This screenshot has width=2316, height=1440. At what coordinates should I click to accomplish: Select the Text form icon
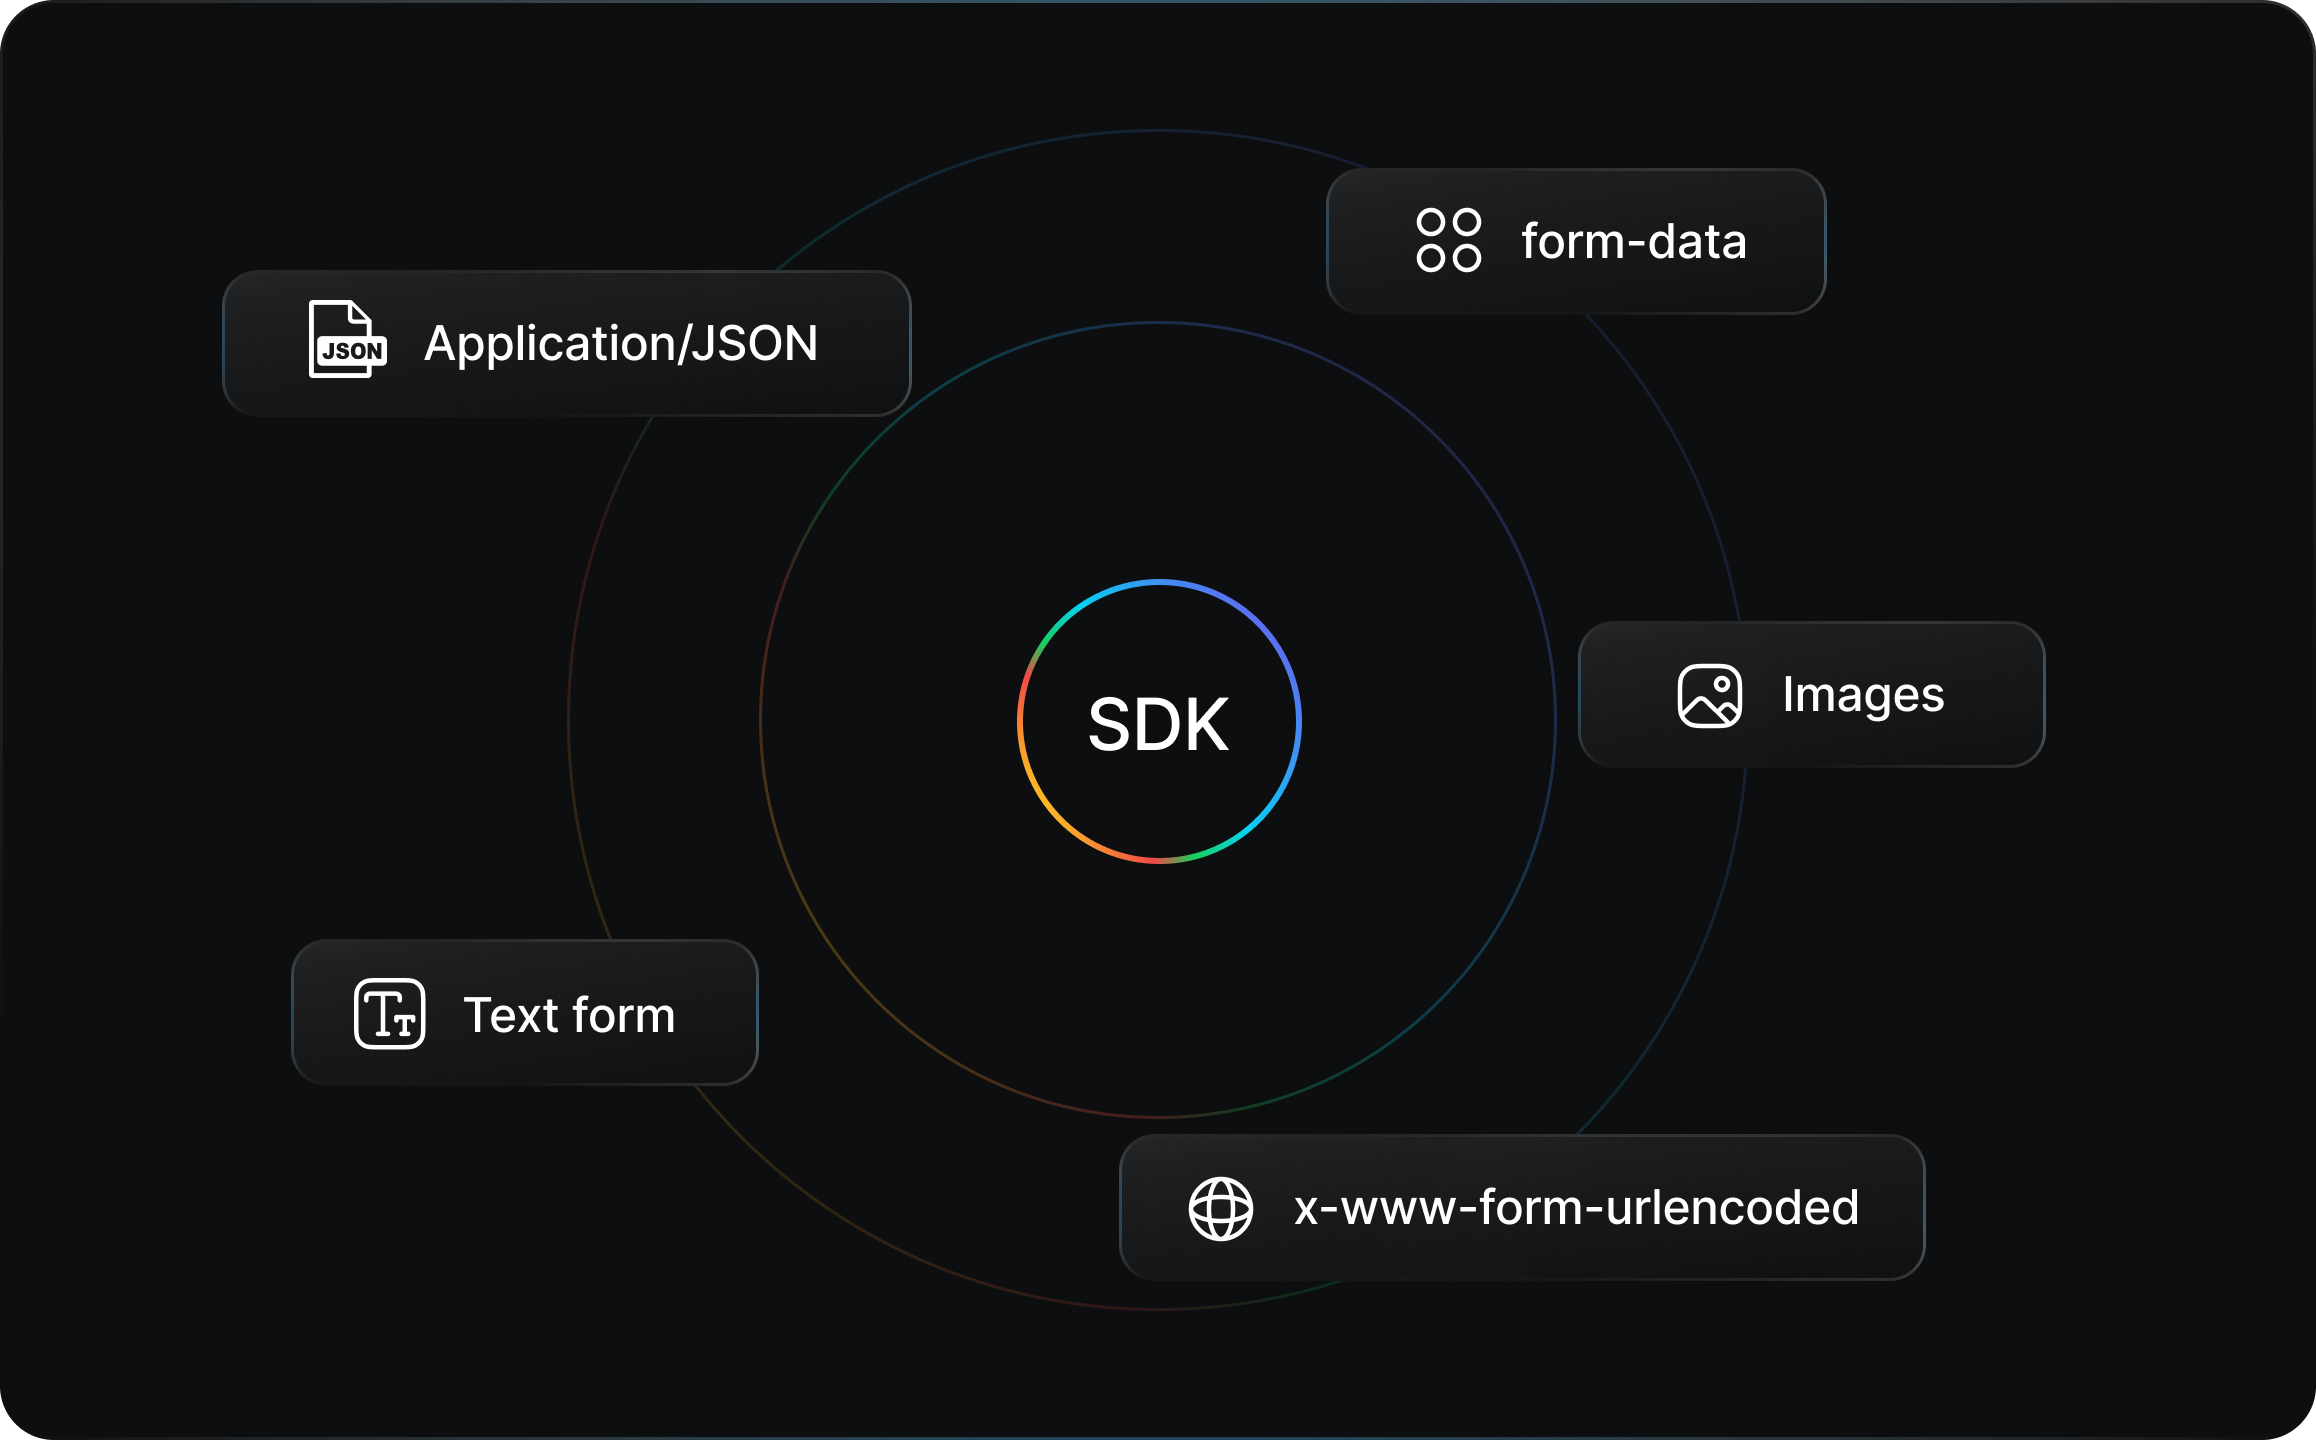point(392,1015)
